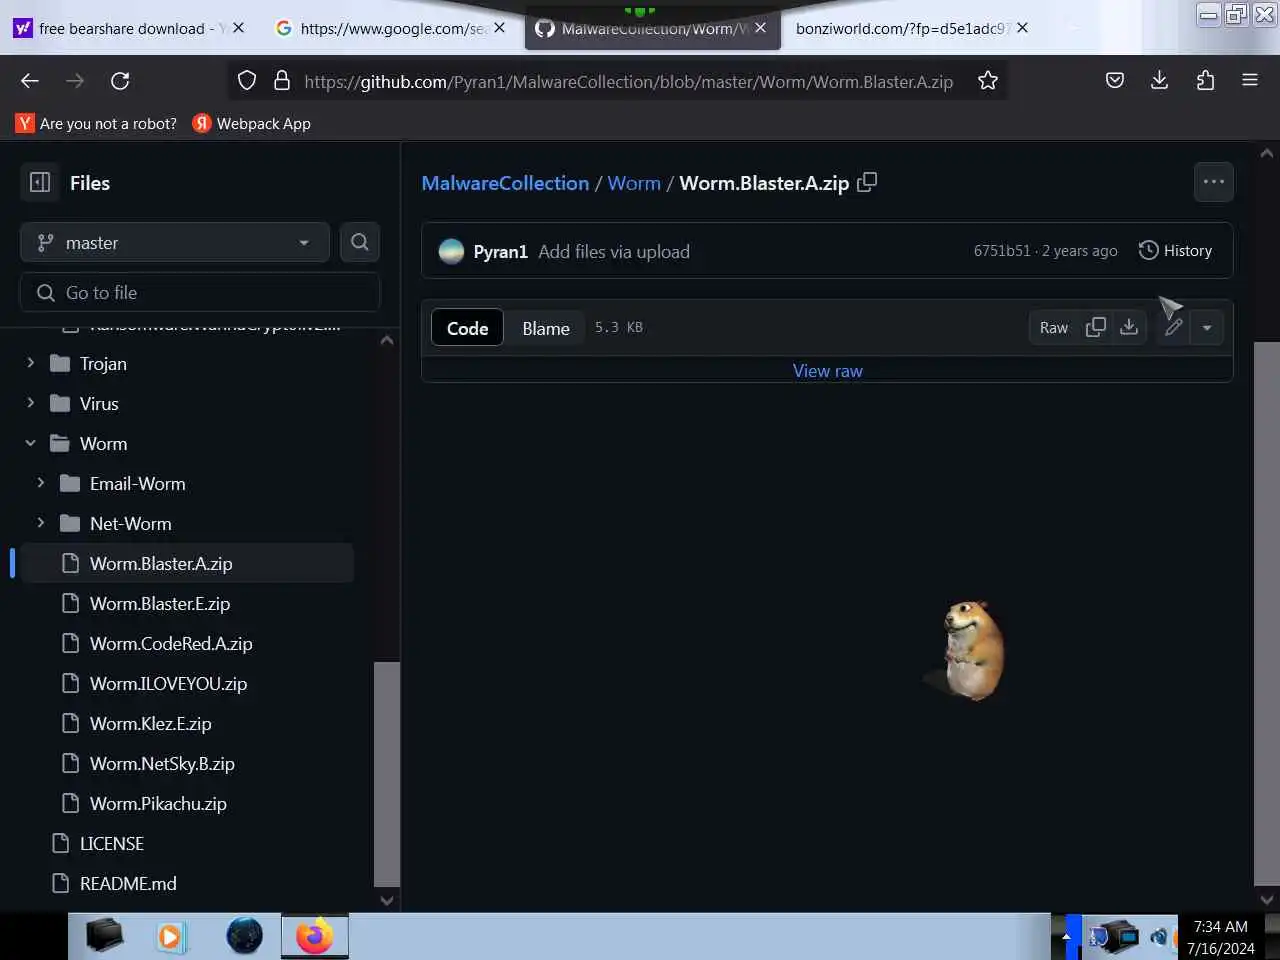Collapse the Worm folder

tap(30, 443)
